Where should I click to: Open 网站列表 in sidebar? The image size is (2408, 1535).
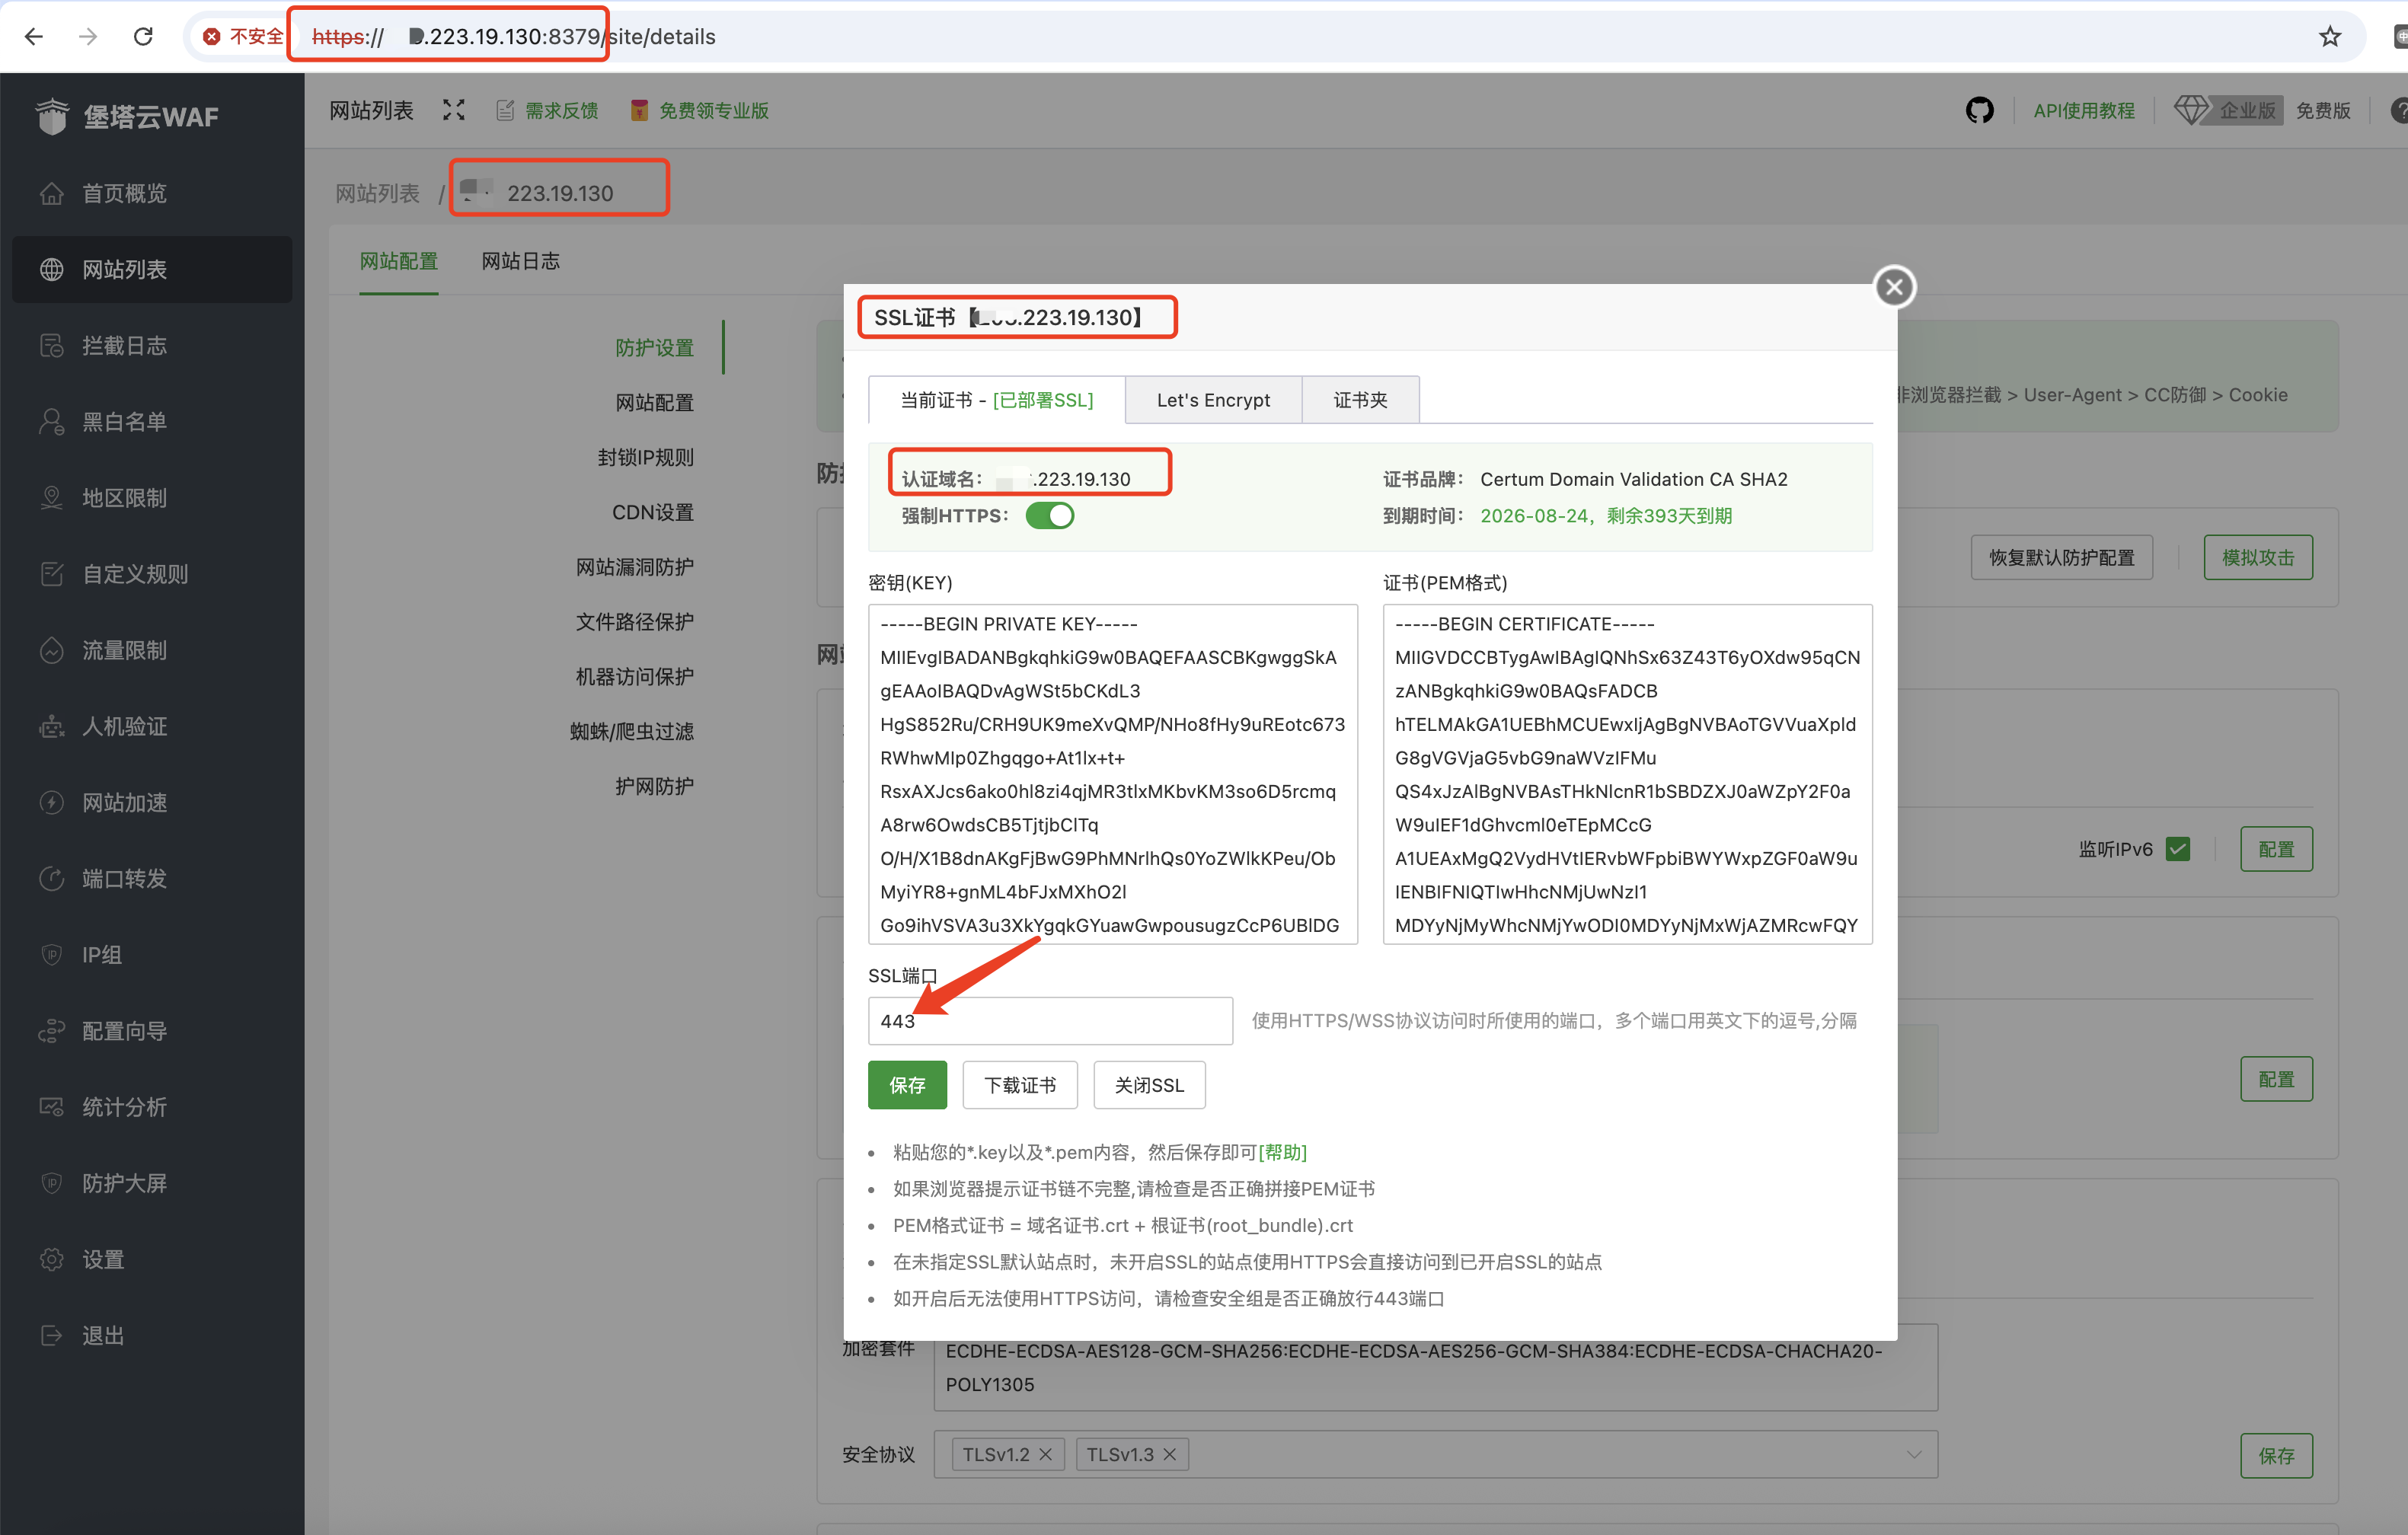click(152, 269)
